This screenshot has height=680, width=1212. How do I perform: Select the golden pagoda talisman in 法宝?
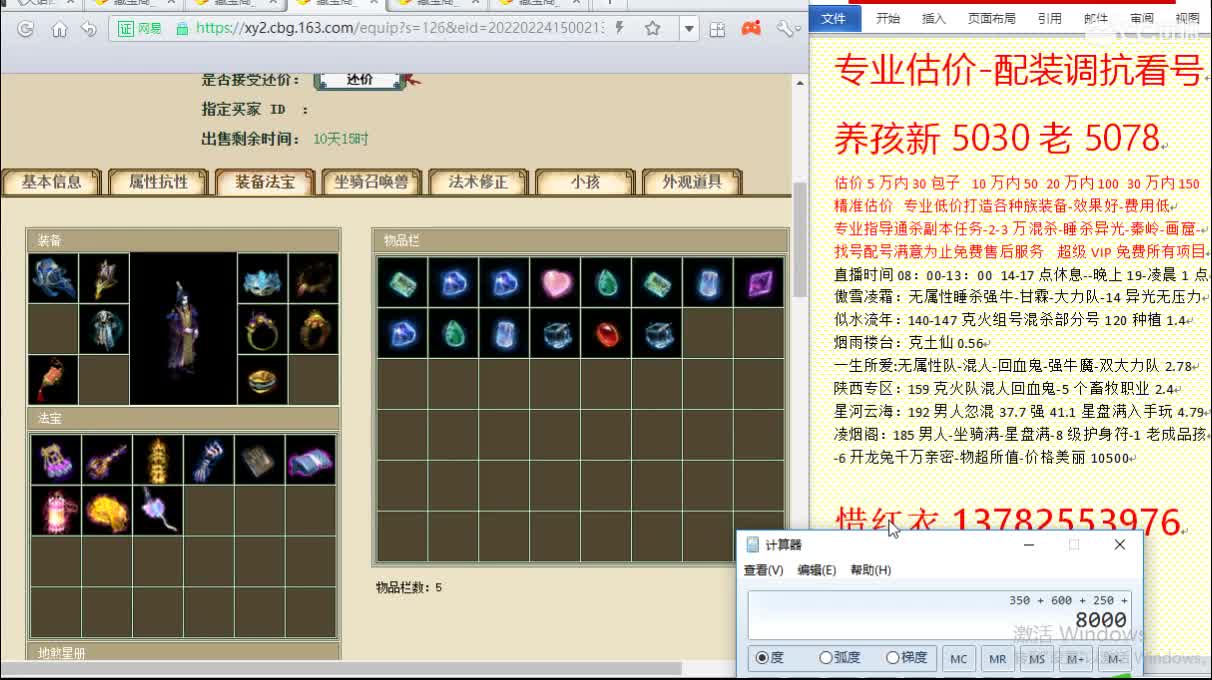point(156,460)
